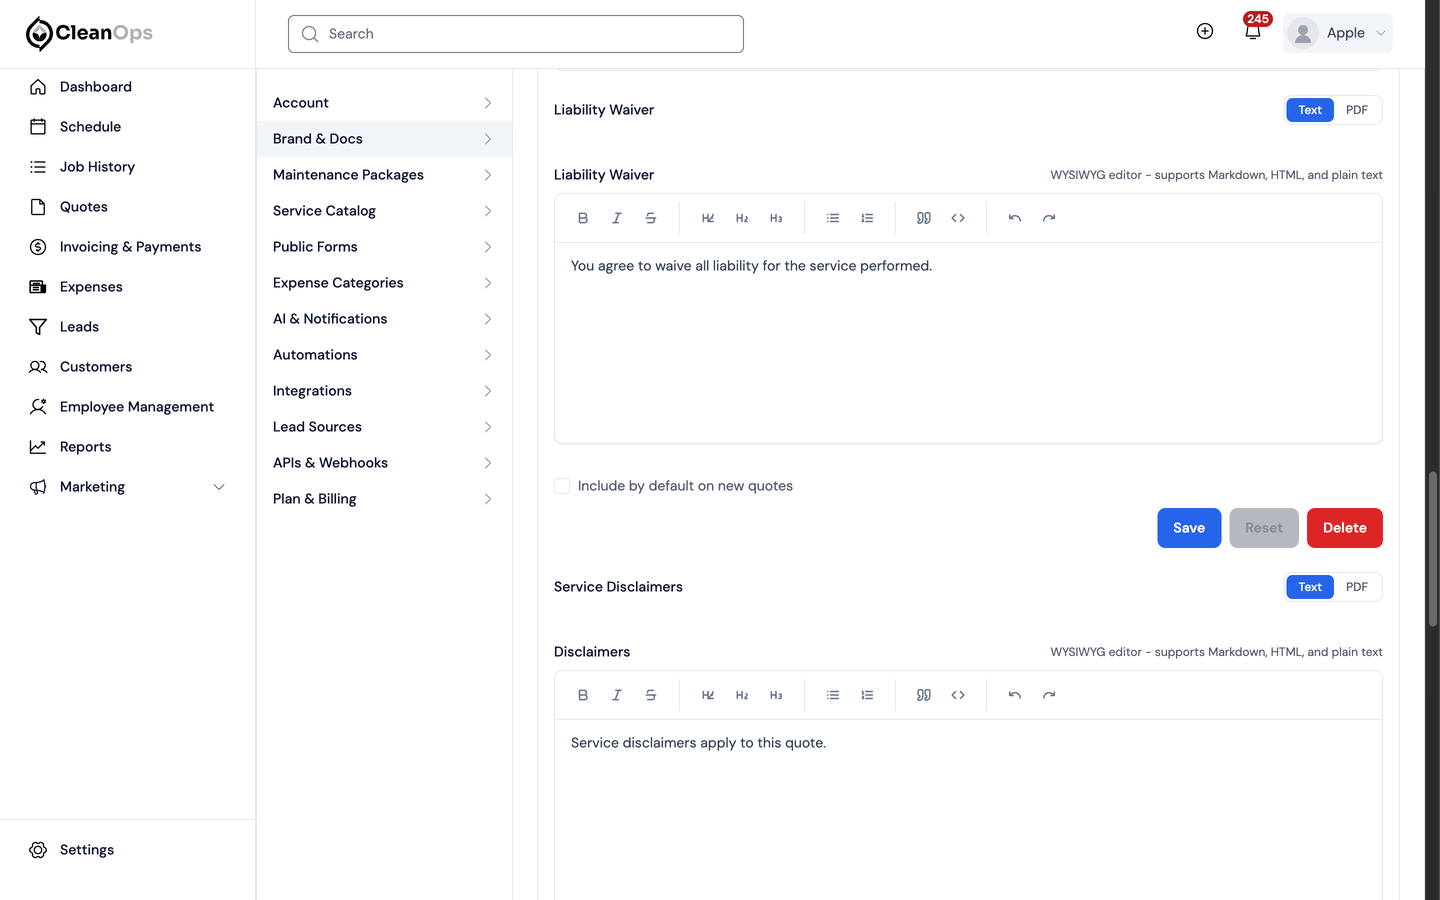Open Automations settings
This screenshot has width=1440, height=900.
click(384, 355)
